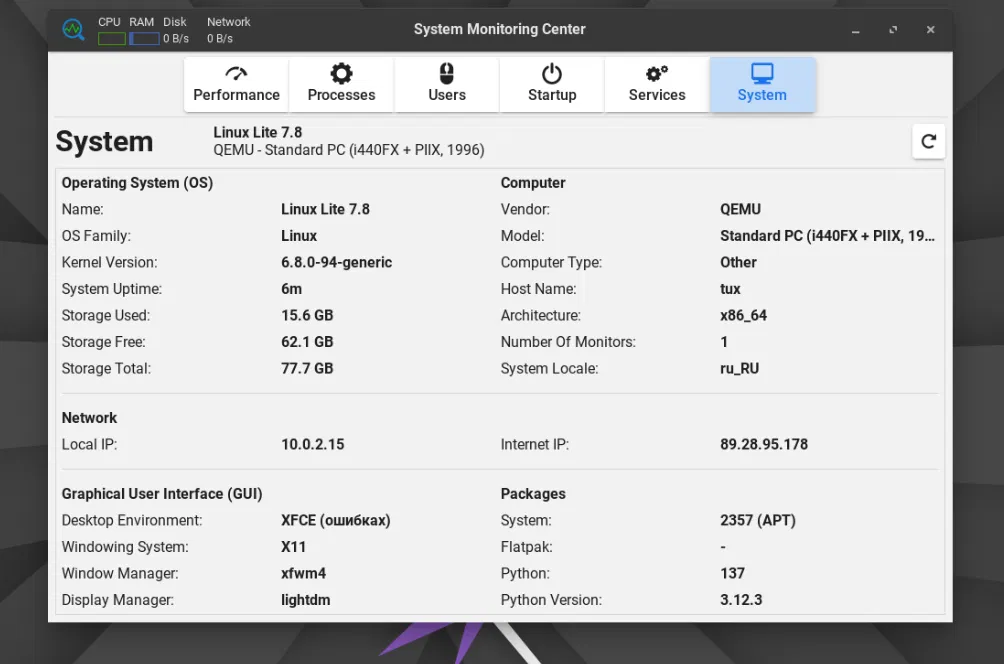Select the kernel version 6.8.0-94-generic
1004x664 pixels.
[336, 263]
